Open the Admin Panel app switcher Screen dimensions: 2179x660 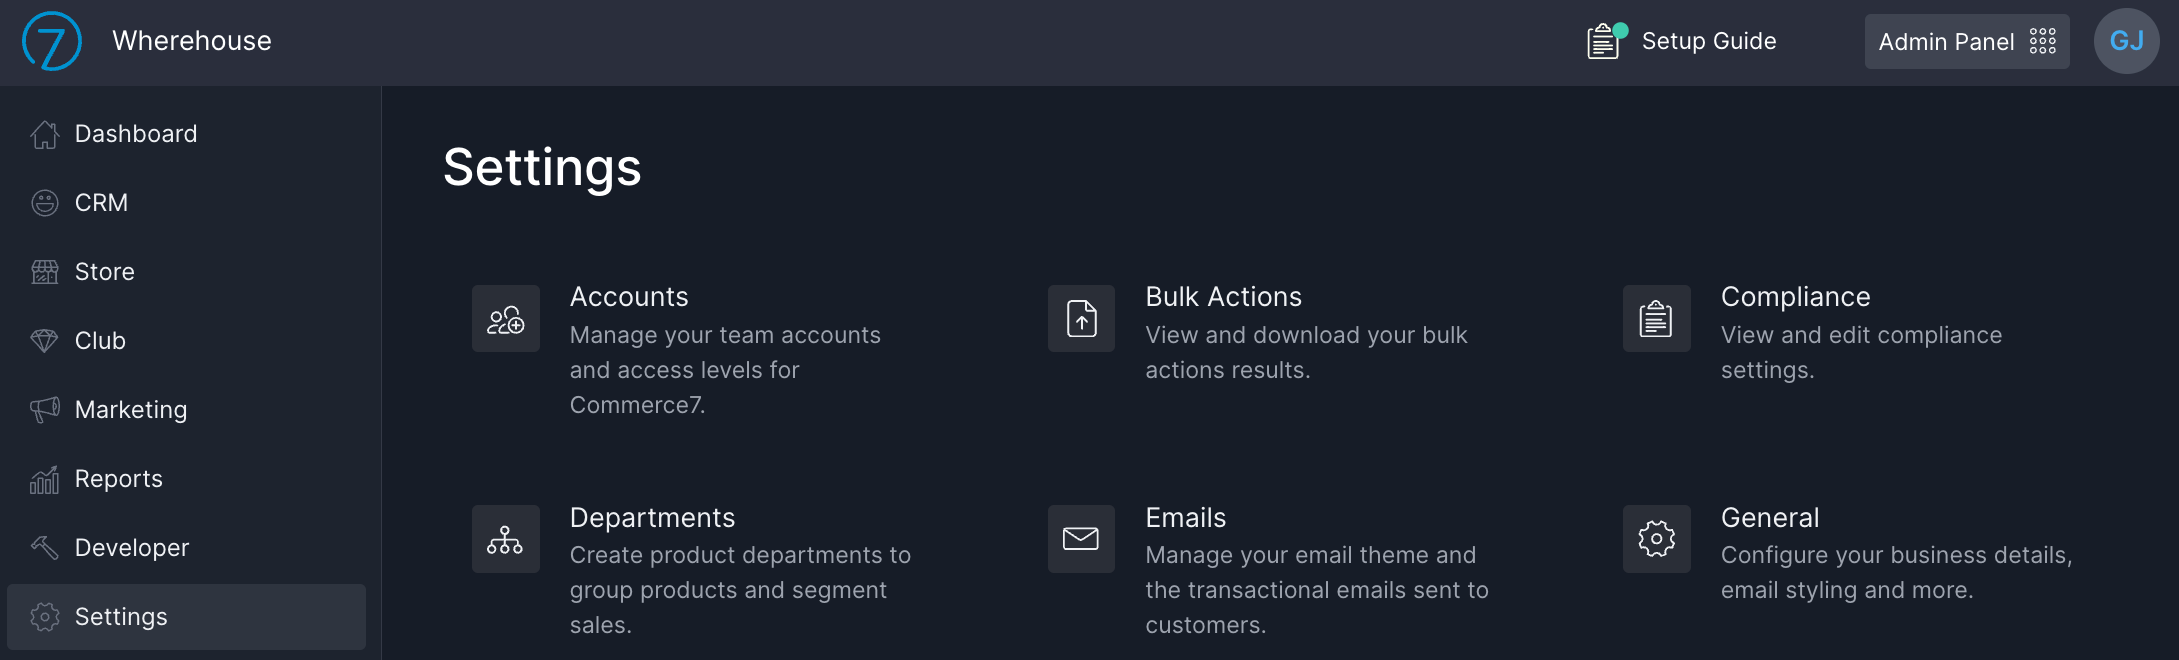(x=1966, y=42)
